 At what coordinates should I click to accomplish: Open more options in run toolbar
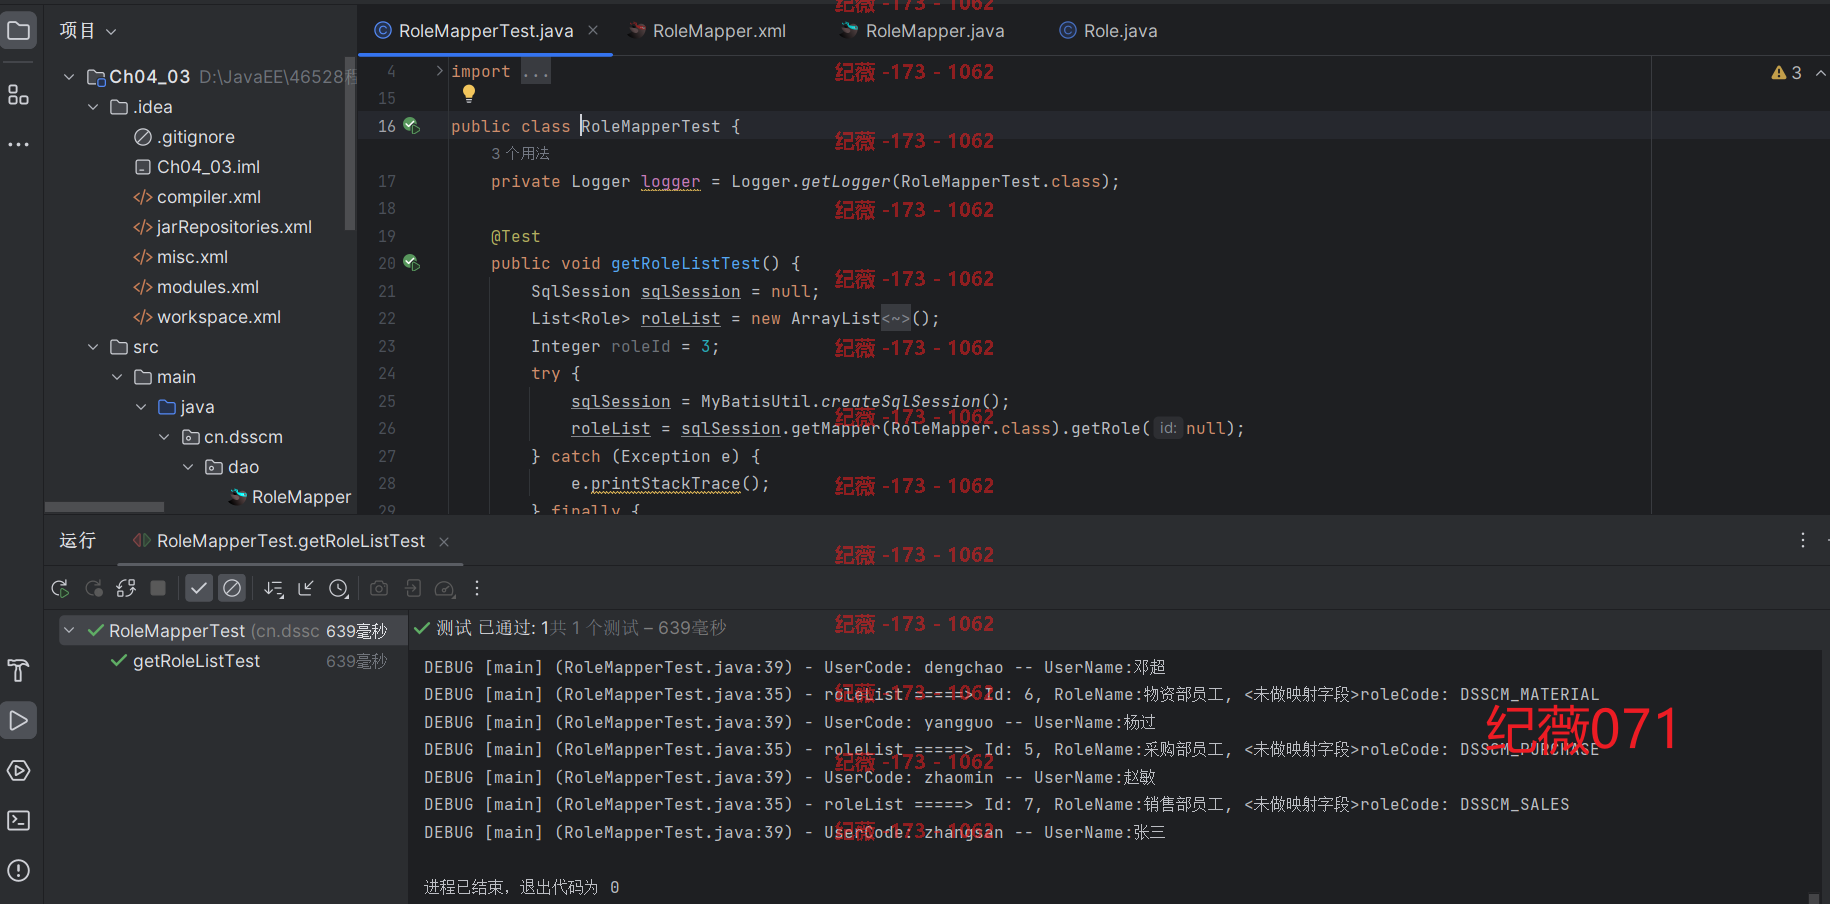click(477, 588)
